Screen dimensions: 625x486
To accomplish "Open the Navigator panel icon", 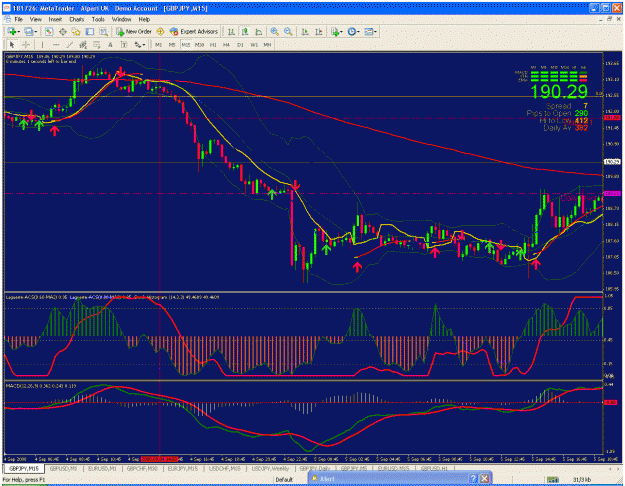I will [x=76, y=31].
